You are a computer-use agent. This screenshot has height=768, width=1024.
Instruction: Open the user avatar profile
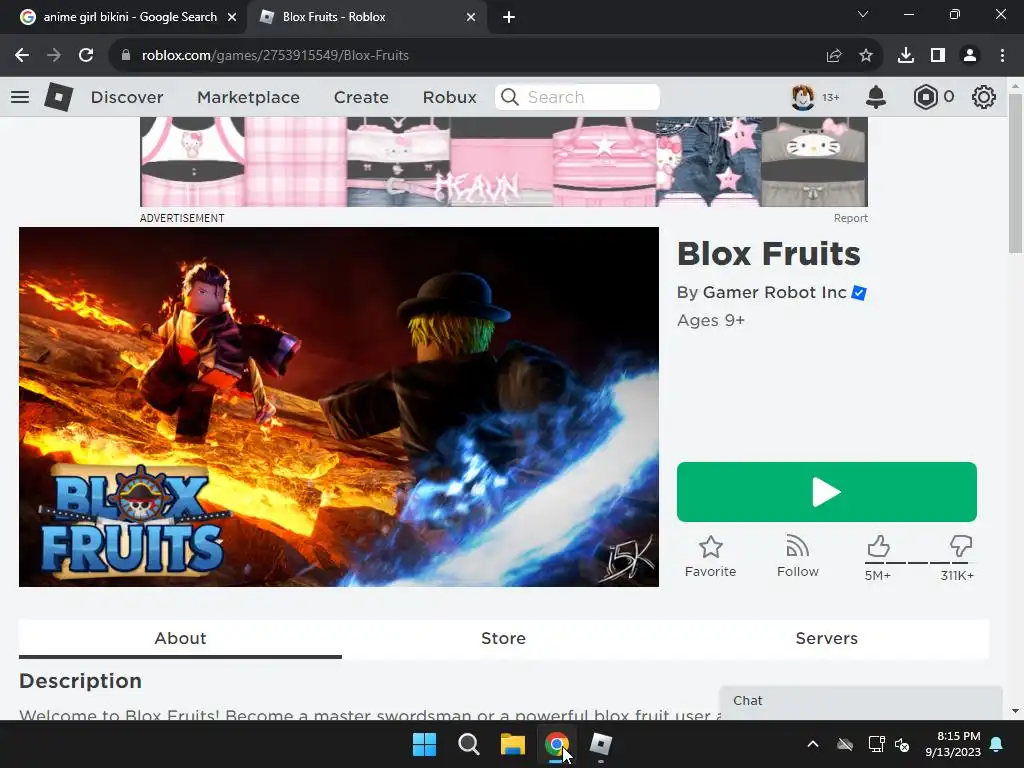point(803,97)
